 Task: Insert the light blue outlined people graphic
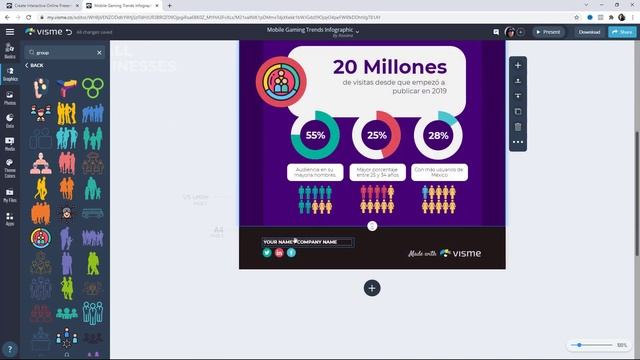(93, 313)
